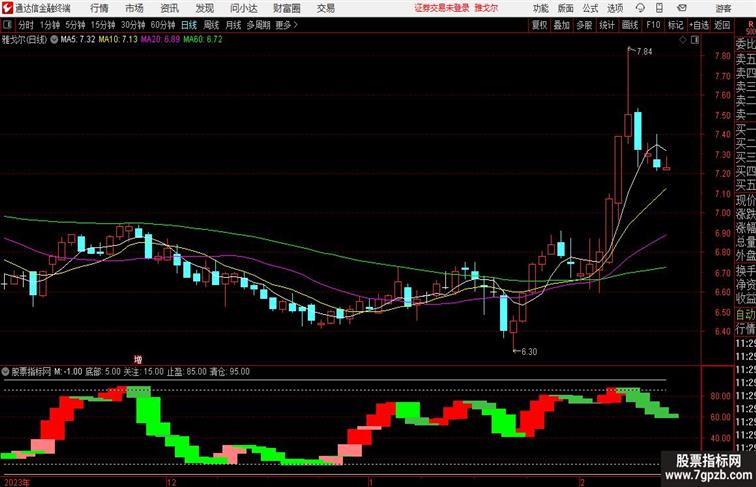Click the headset customer service icon
Image resolution: width=756 pixels, height=487 pixels.
pos(640,8)
